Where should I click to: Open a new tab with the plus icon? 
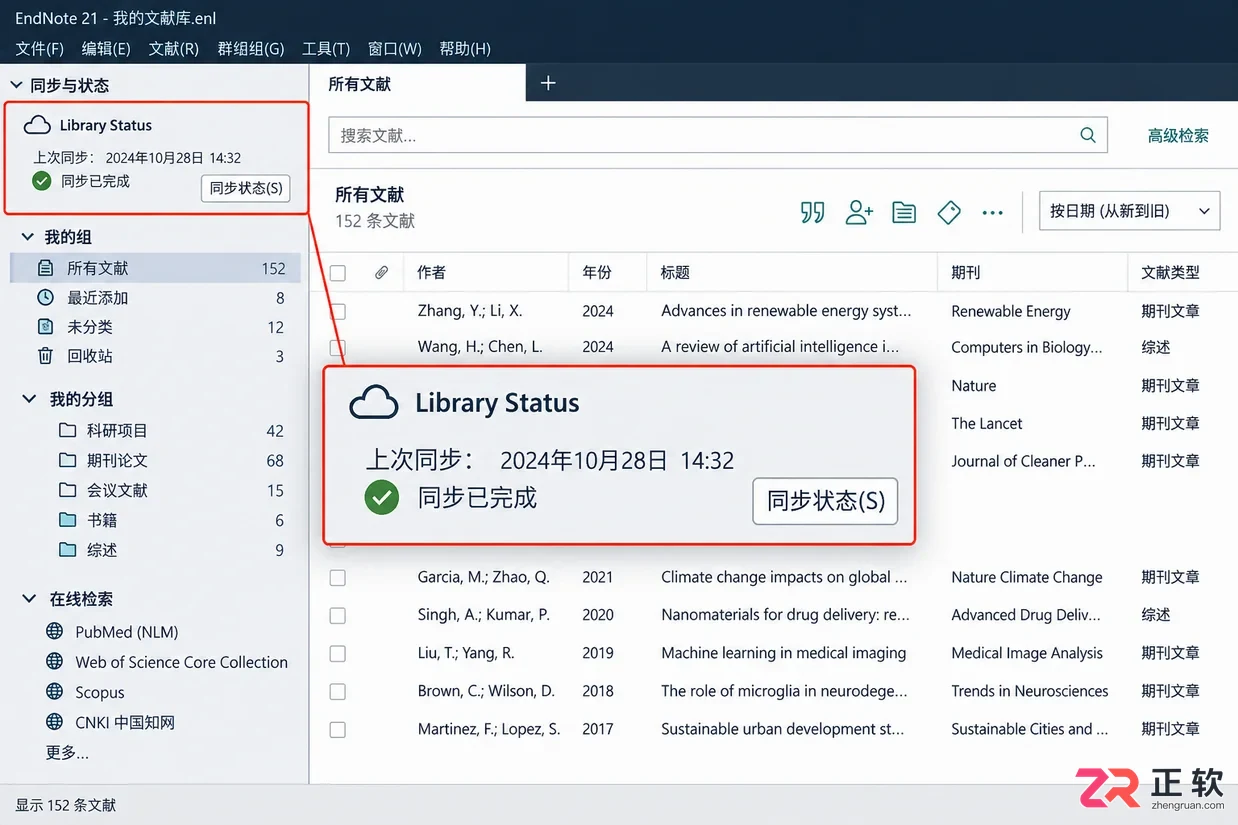coord(548,83)
